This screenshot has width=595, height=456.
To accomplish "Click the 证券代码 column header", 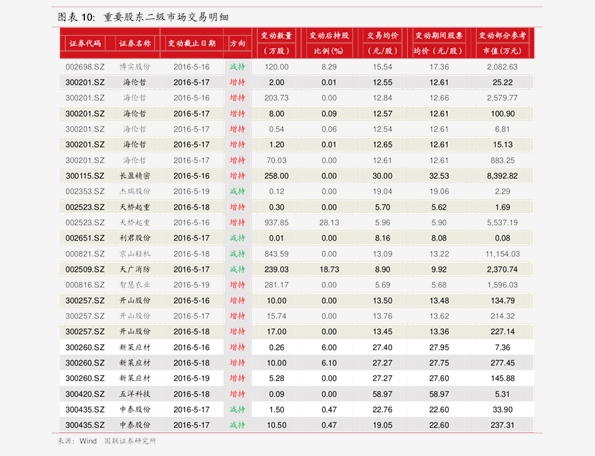I will point(85,43).
